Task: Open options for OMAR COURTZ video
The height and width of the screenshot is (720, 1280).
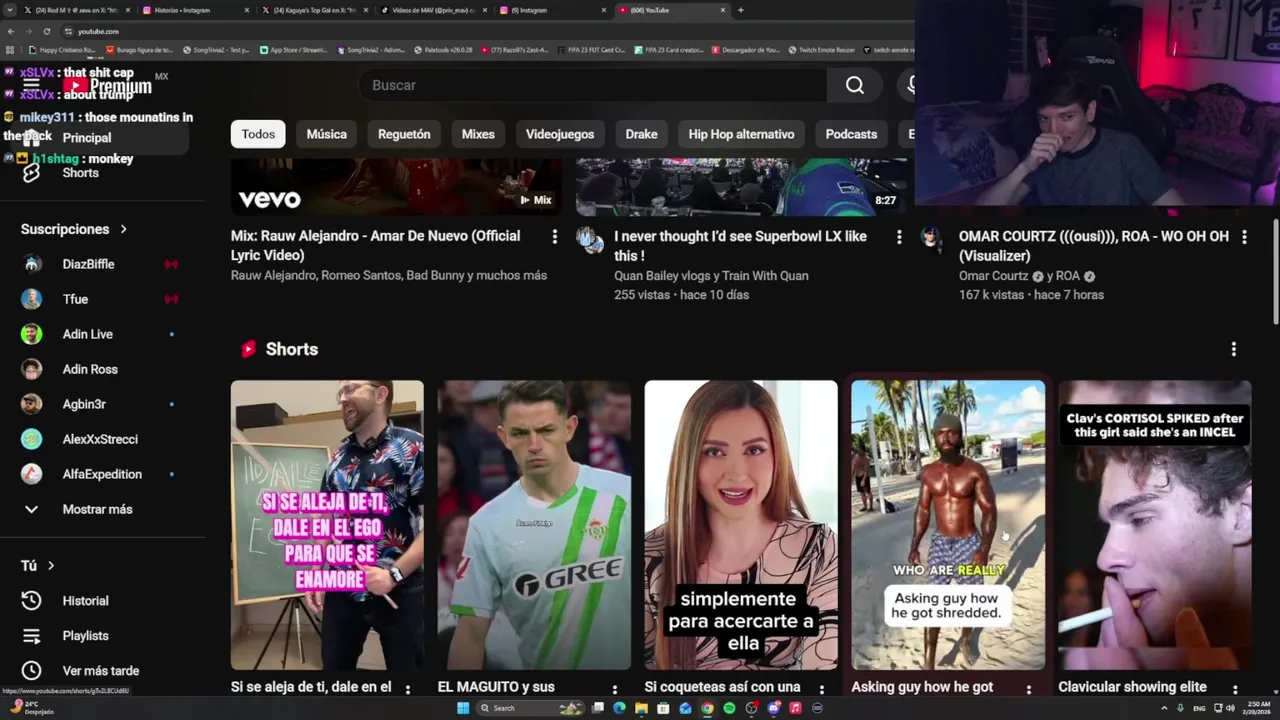Action: 1244,237
